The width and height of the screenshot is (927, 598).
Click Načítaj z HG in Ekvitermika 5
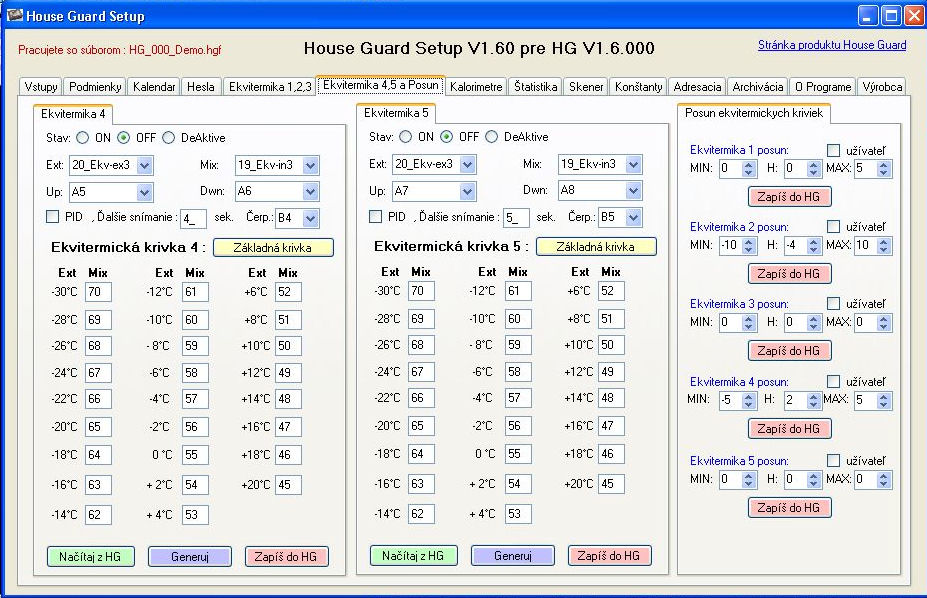tap(413, 555)
